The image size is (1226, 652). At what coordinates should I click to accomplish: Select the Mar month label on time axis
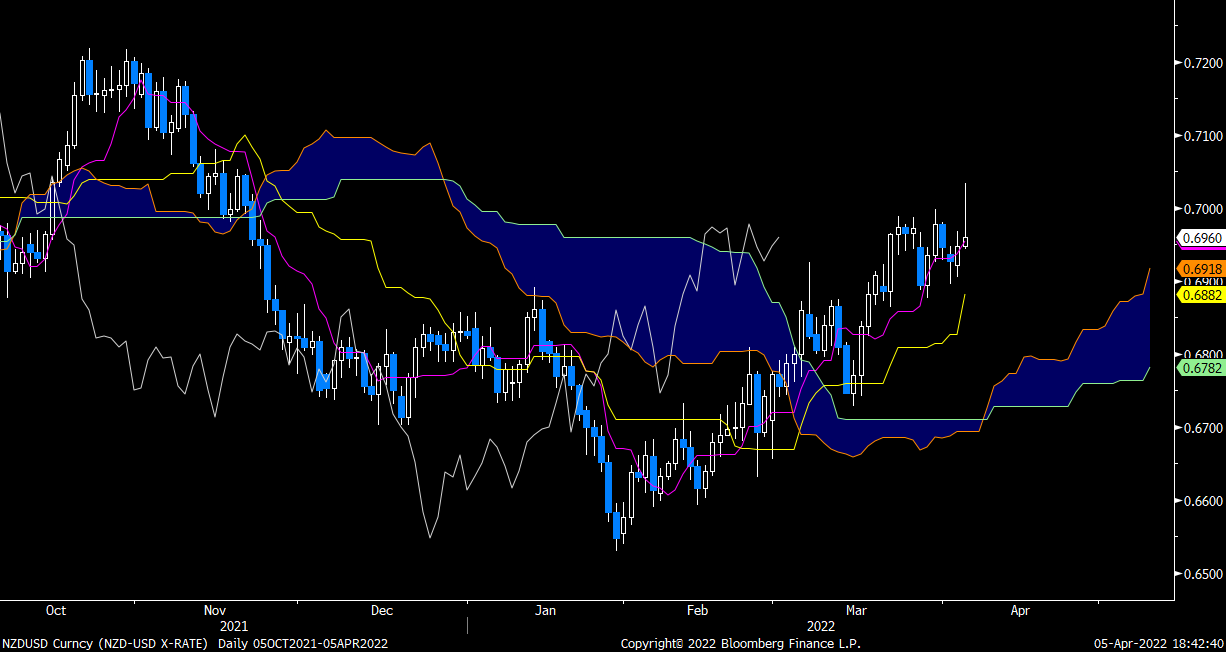(856, 610)
